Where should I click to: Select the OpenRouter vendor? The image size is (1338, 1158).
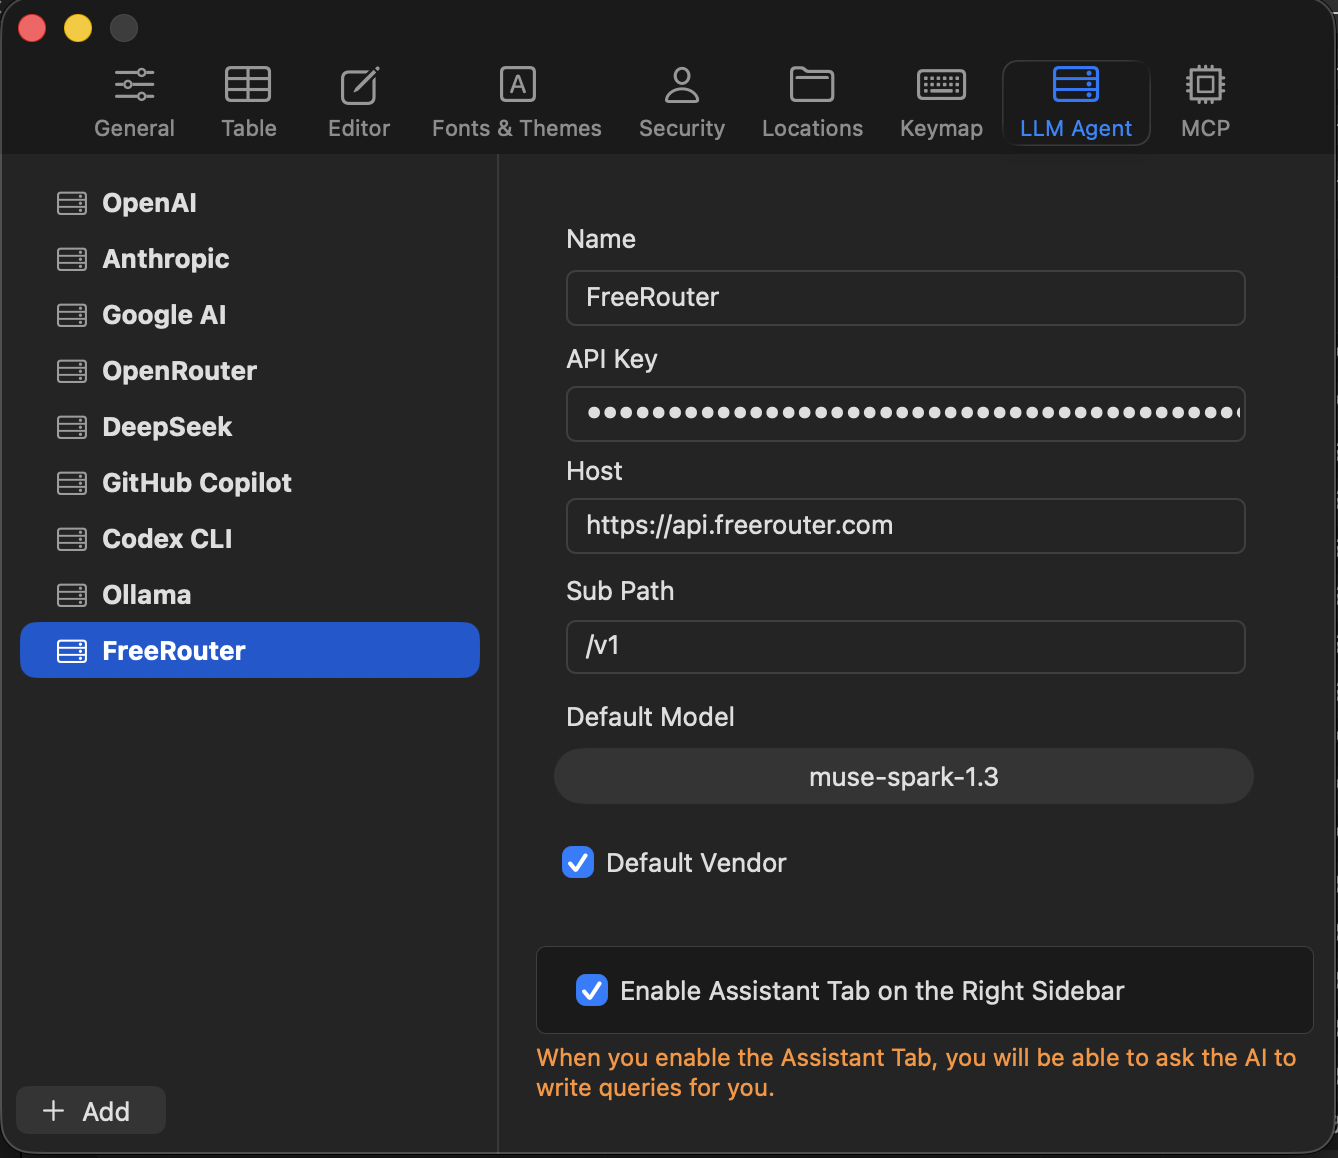(250, 371)
